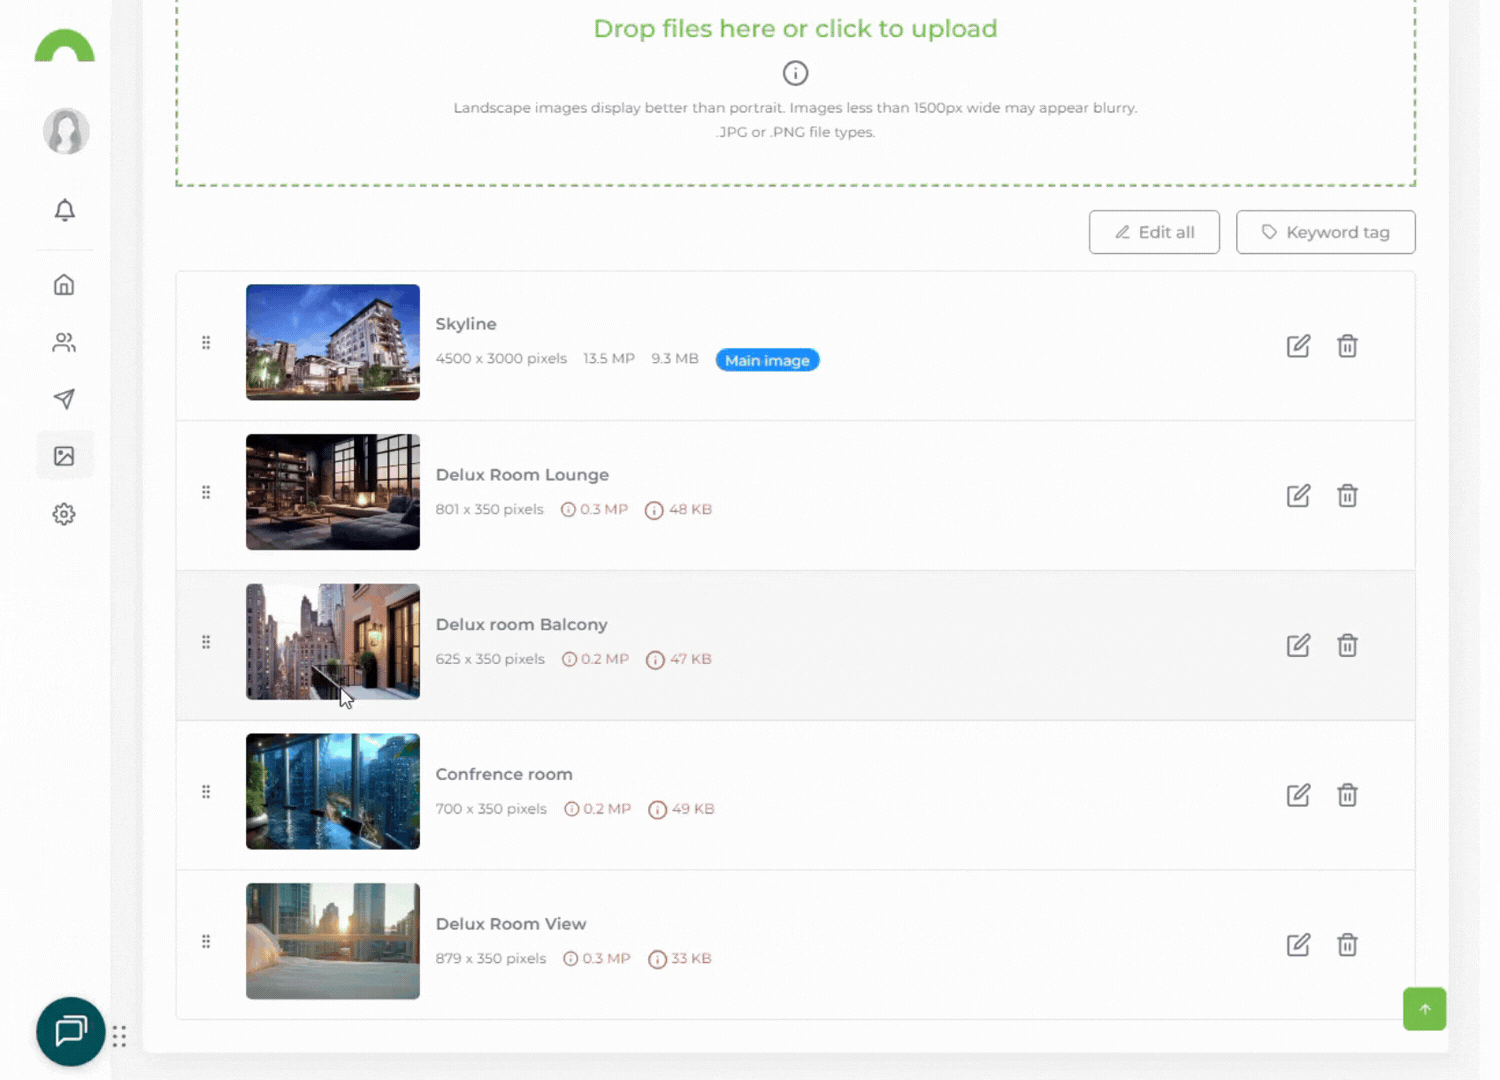Click the green scroll-to-top arrow button
The width and height of the screenshot is (1500, 1080).
[1424, 1009]
